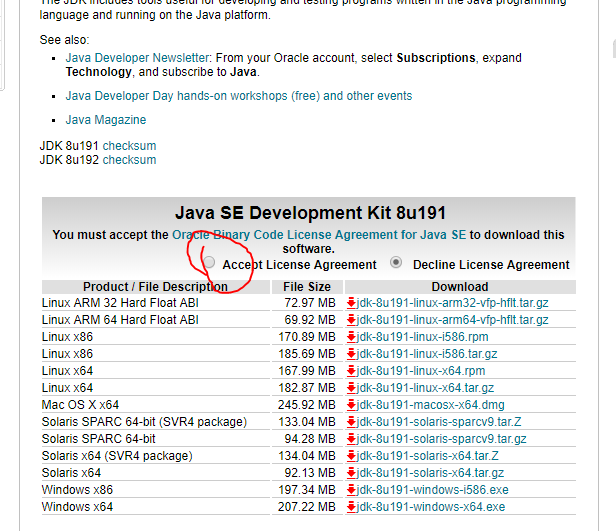This screenshot has height=531, width=616.
Task: Click the 245.92 MB file size
Action: pyautogui.click(x=307, y=405)
